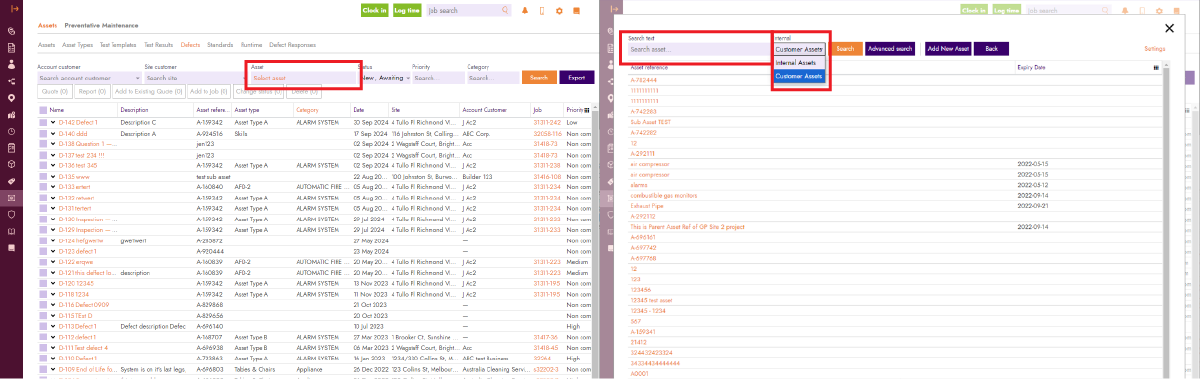
Task: Open the notifications bell in left window
Action: pos(524,10)
